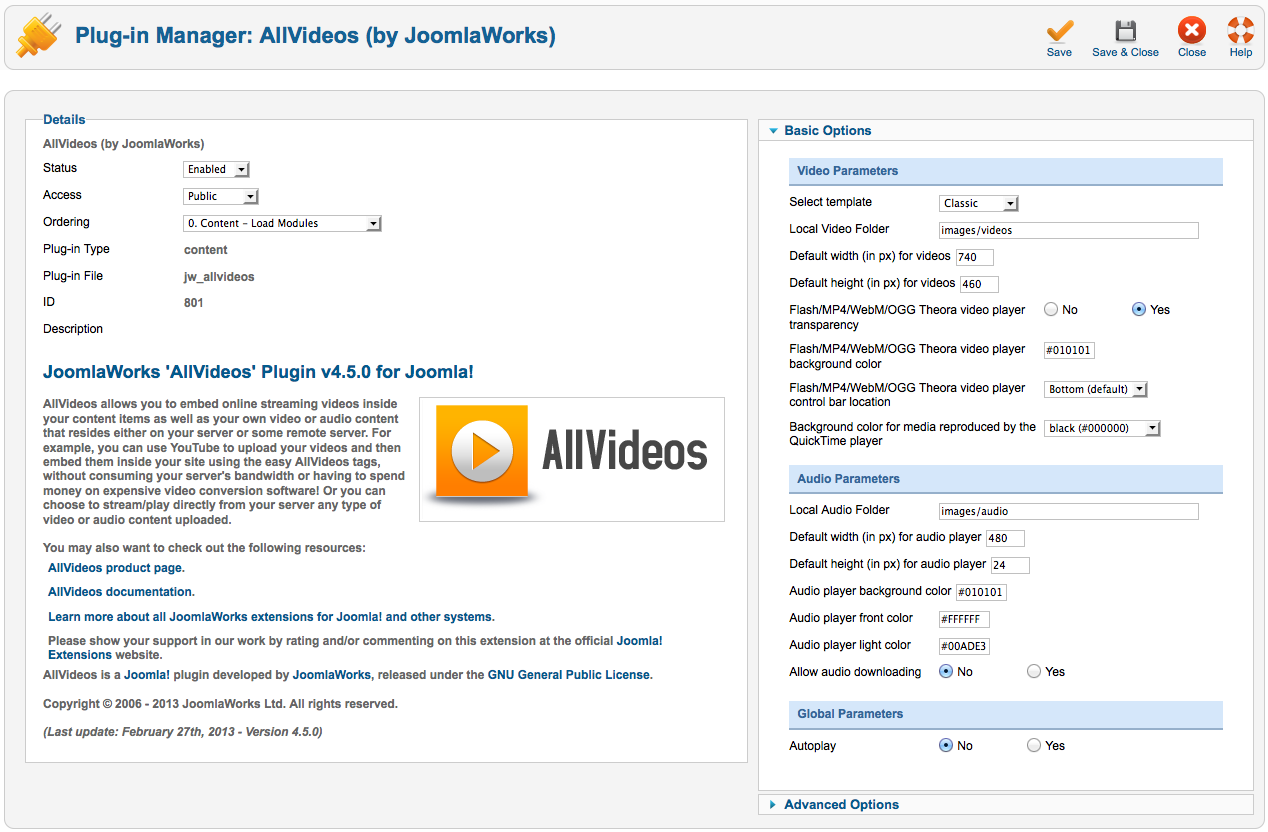The width and height of the screenshot is (1268, 832).
Task: Open the Select template dropdown
Action: point(979,204)
